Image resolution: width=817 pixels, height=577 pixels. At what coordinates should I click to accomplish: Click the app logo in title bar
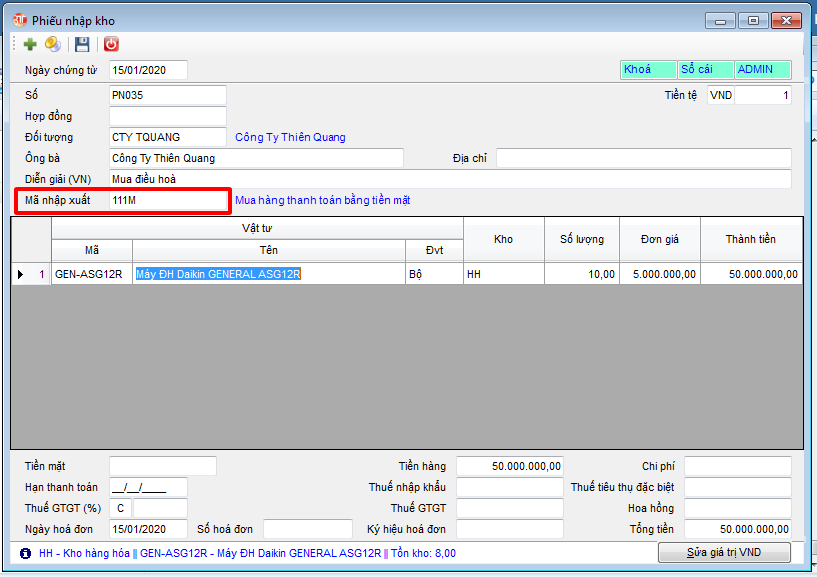19,20
